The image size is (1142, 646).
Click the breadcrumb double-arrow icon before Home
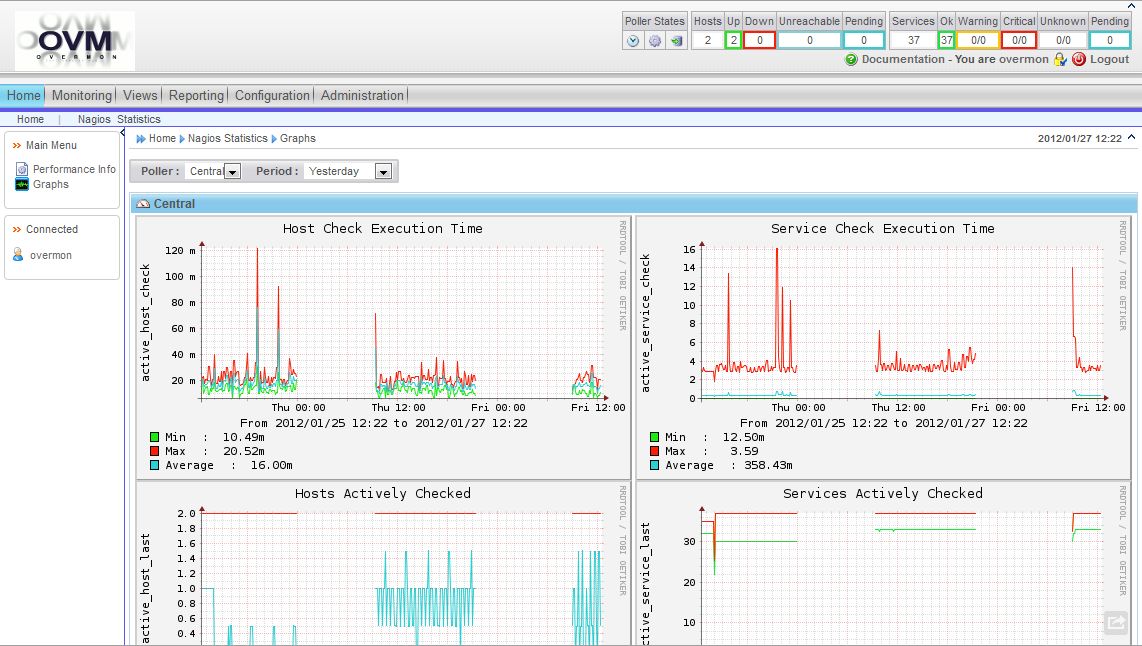141,138
